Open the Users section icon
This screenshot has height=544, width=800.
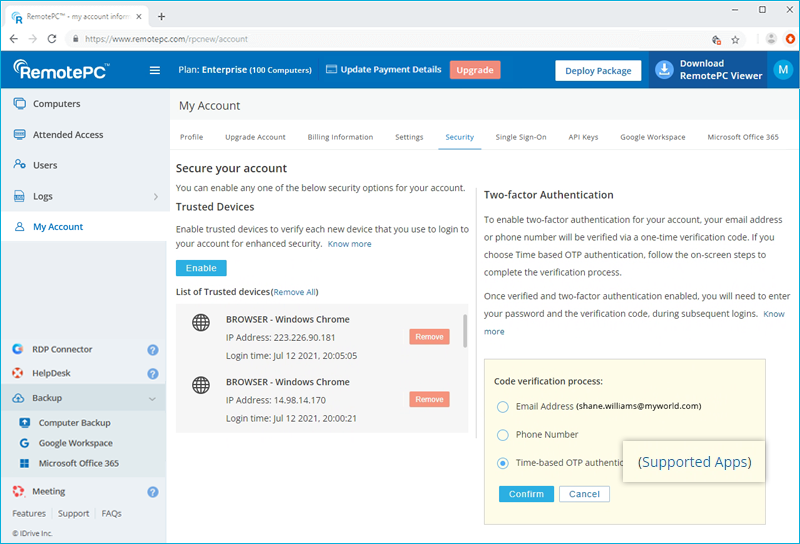point(19,165)
